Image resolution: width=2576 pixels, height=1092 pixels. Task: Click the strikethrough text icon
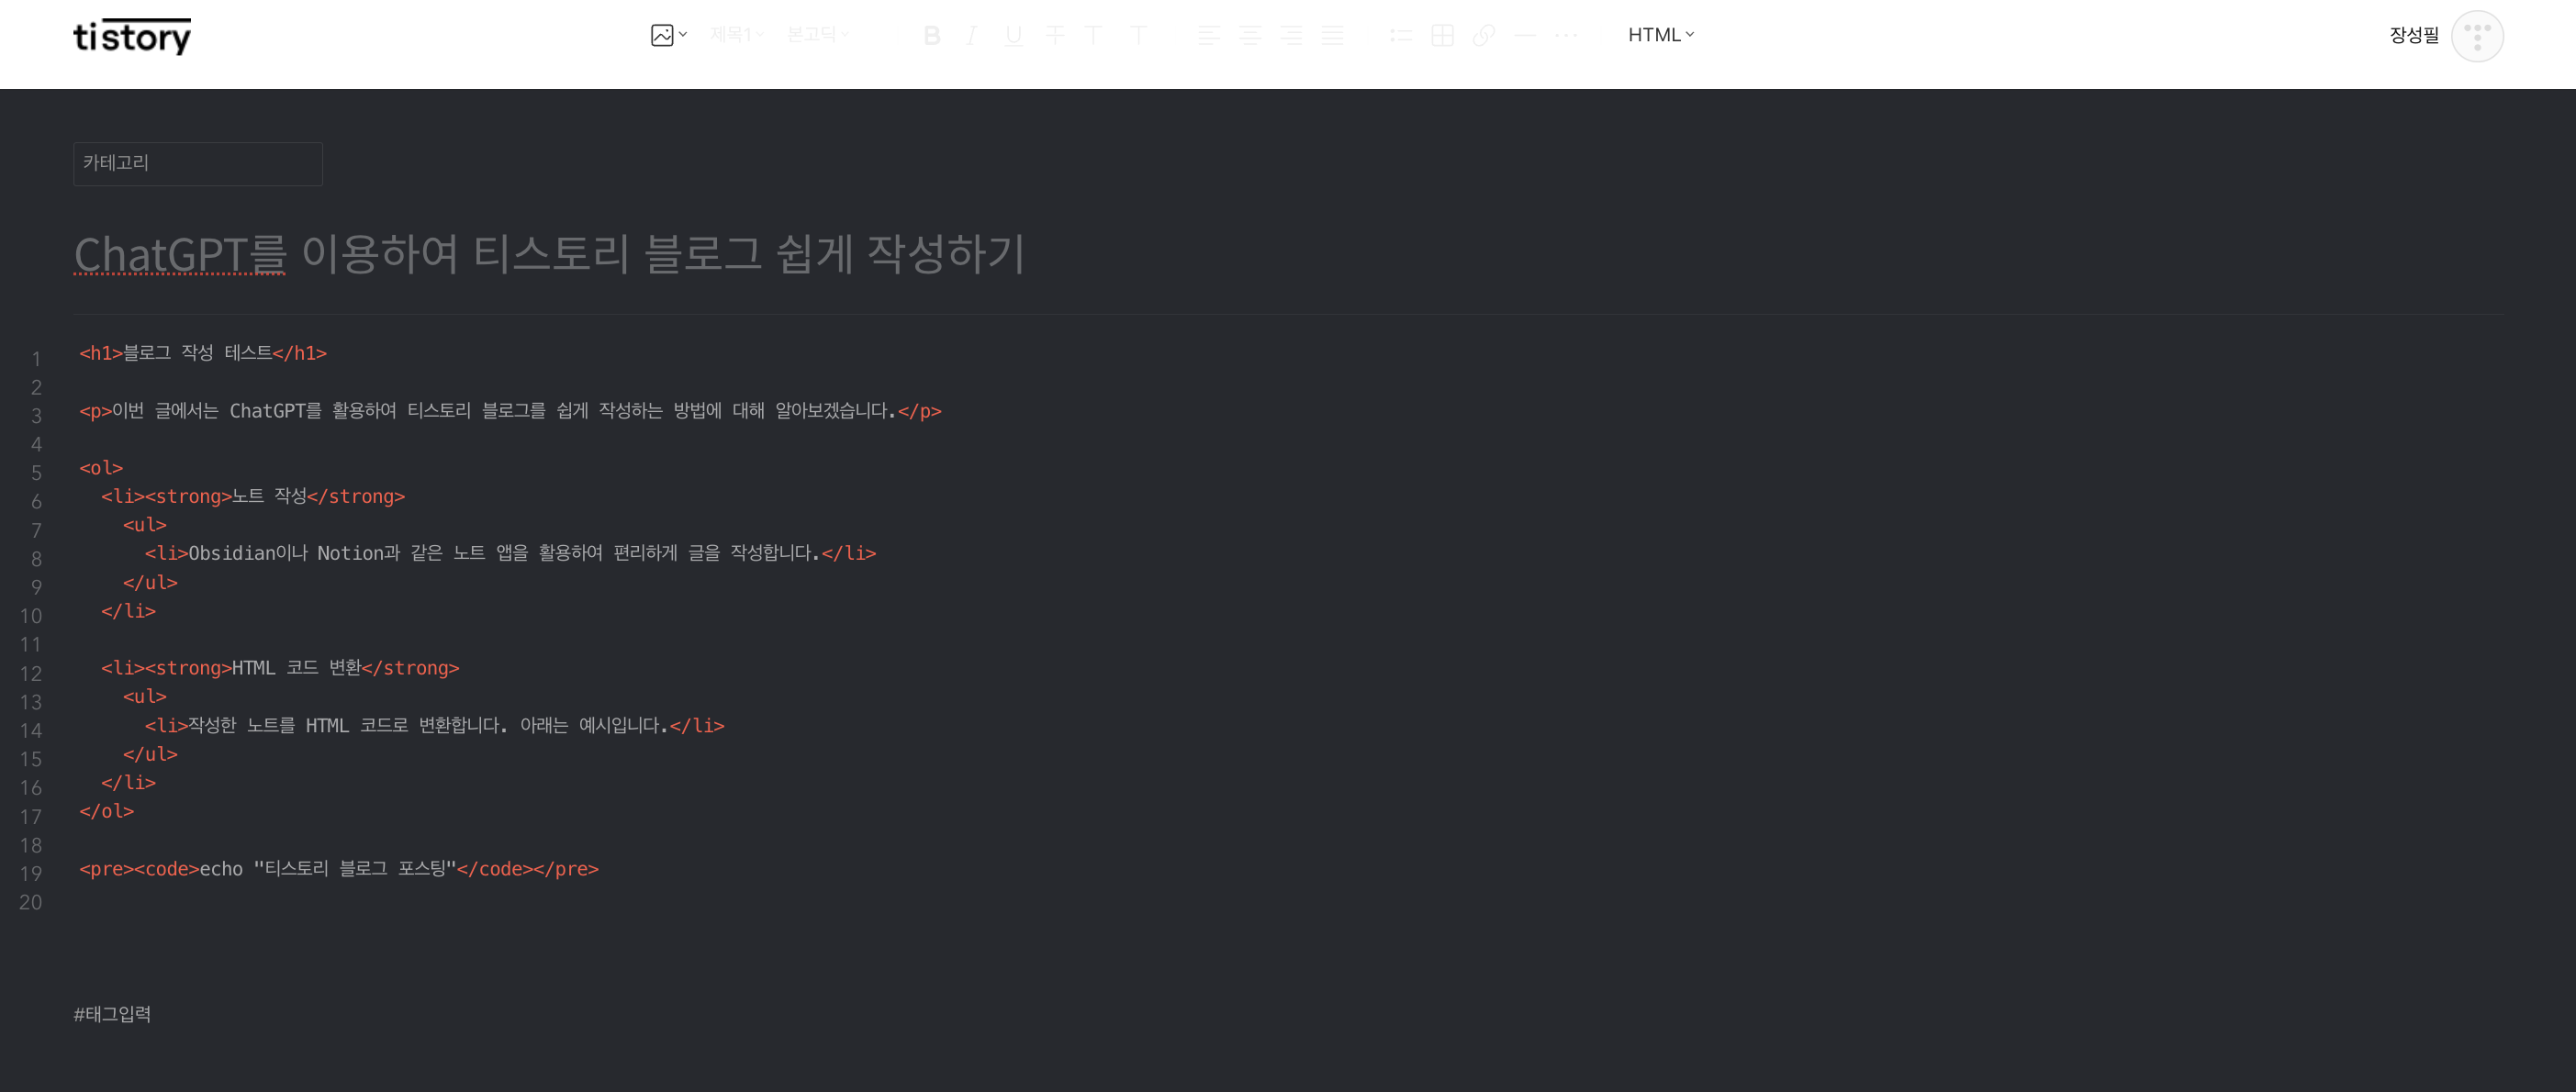(1054, 36)
